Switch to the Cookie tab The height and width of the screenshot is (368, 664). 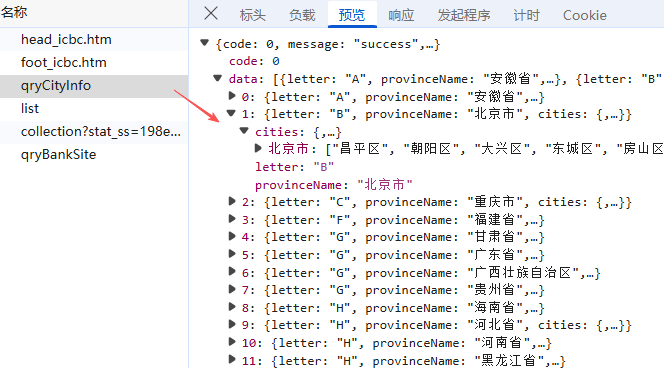pyautogui.click(x=584, y=15)
